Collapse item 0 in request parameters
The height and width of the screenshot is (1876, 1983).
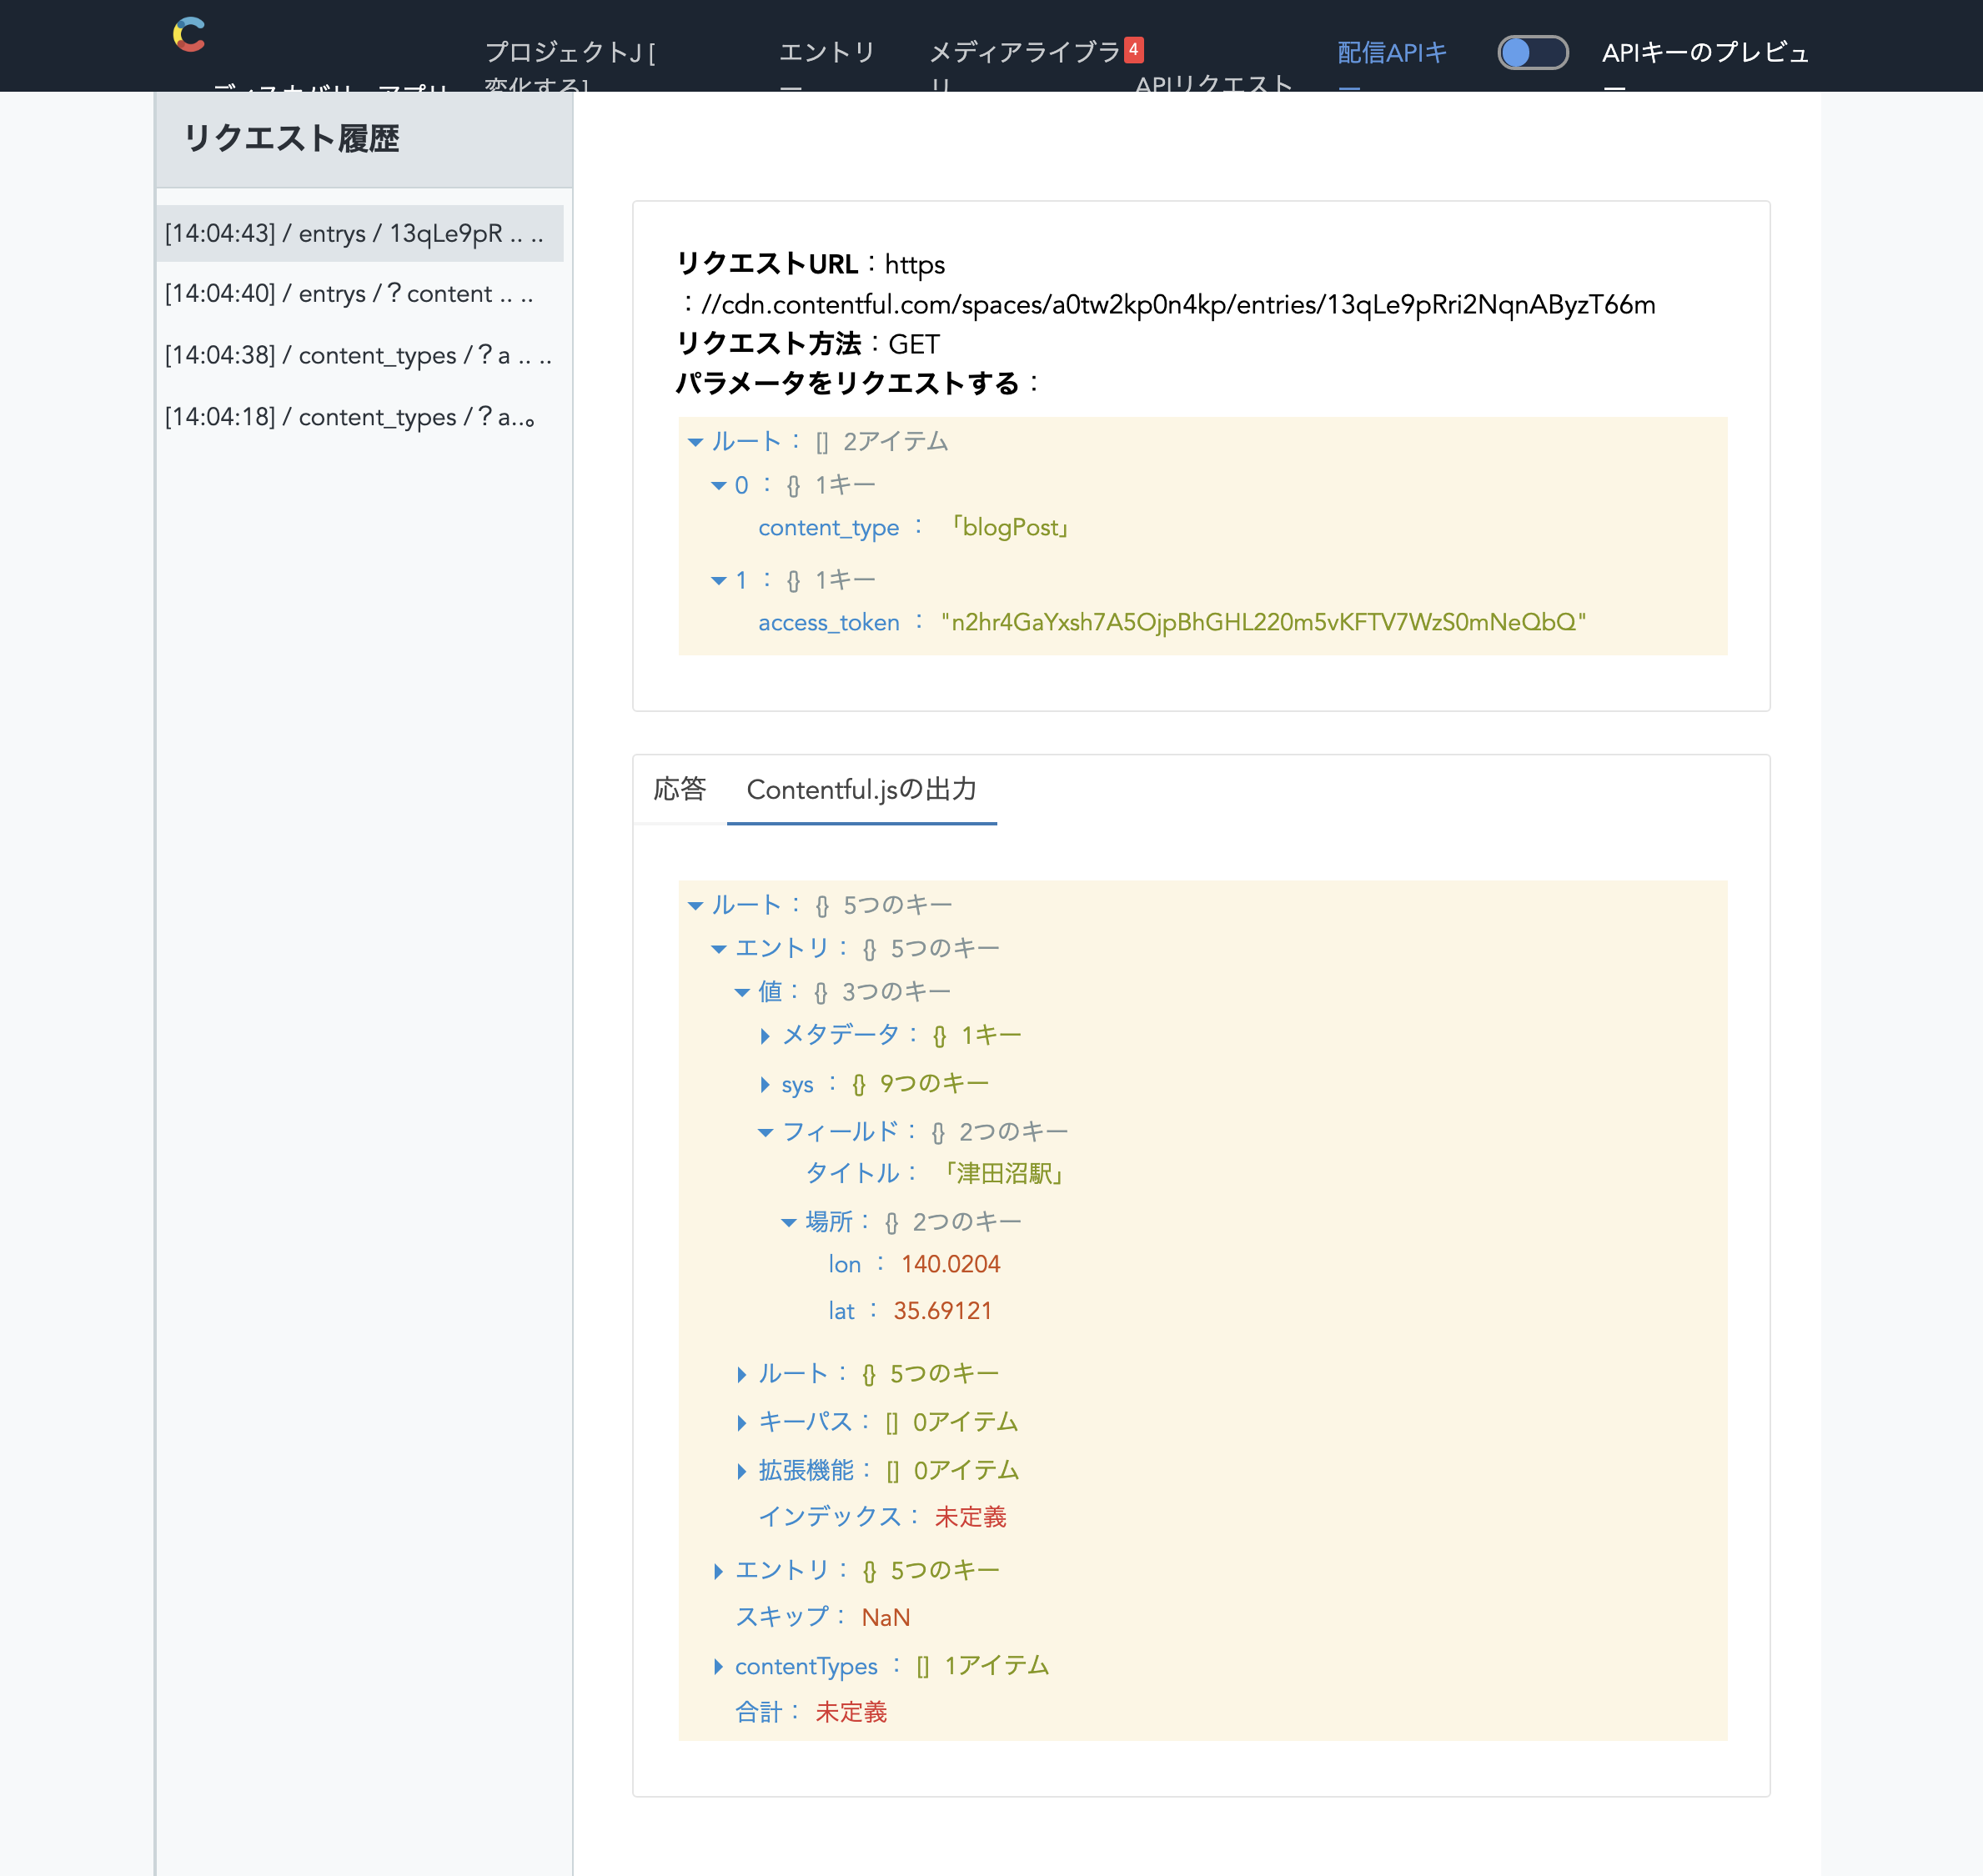[x=718, y=486]
